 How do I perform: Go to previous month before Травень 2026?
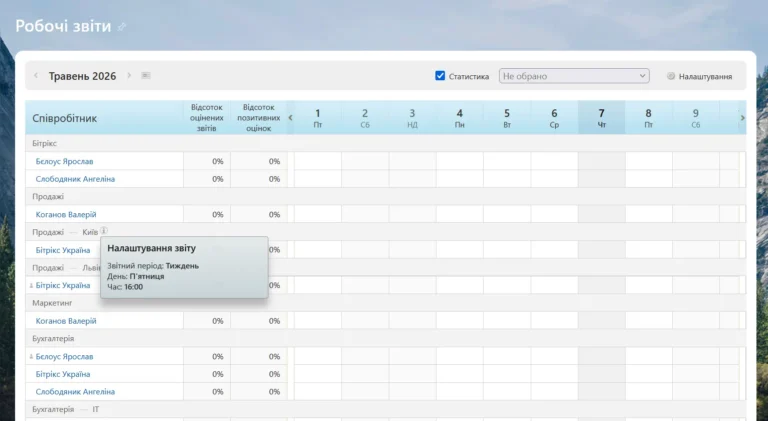click(36, 75)
